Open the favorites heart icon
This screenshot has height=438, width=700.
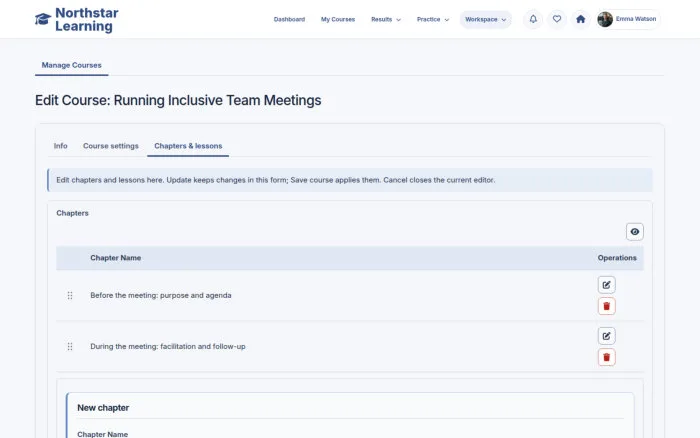[557, 19]
